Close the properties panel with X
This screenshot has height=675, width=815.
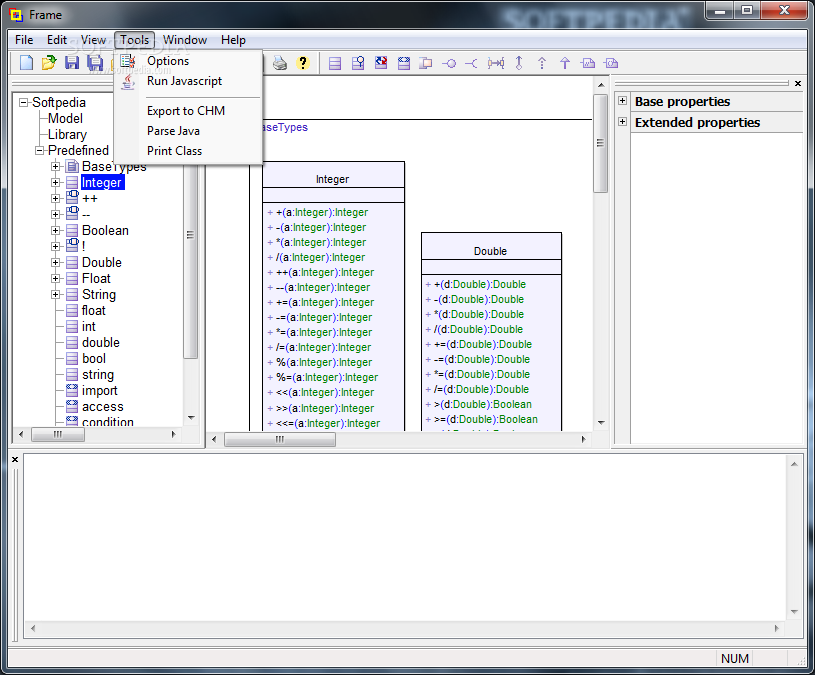tap(798, 84)
